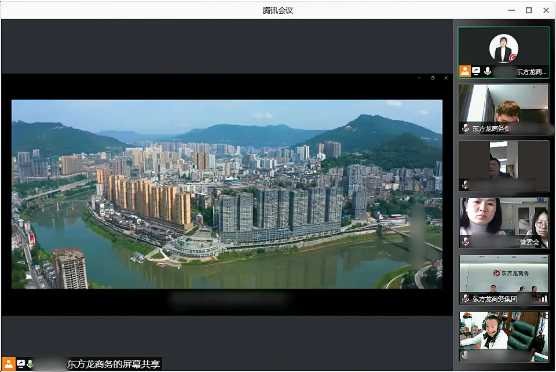Maximize the 腾讯会议 window

[x=529, y=10]
